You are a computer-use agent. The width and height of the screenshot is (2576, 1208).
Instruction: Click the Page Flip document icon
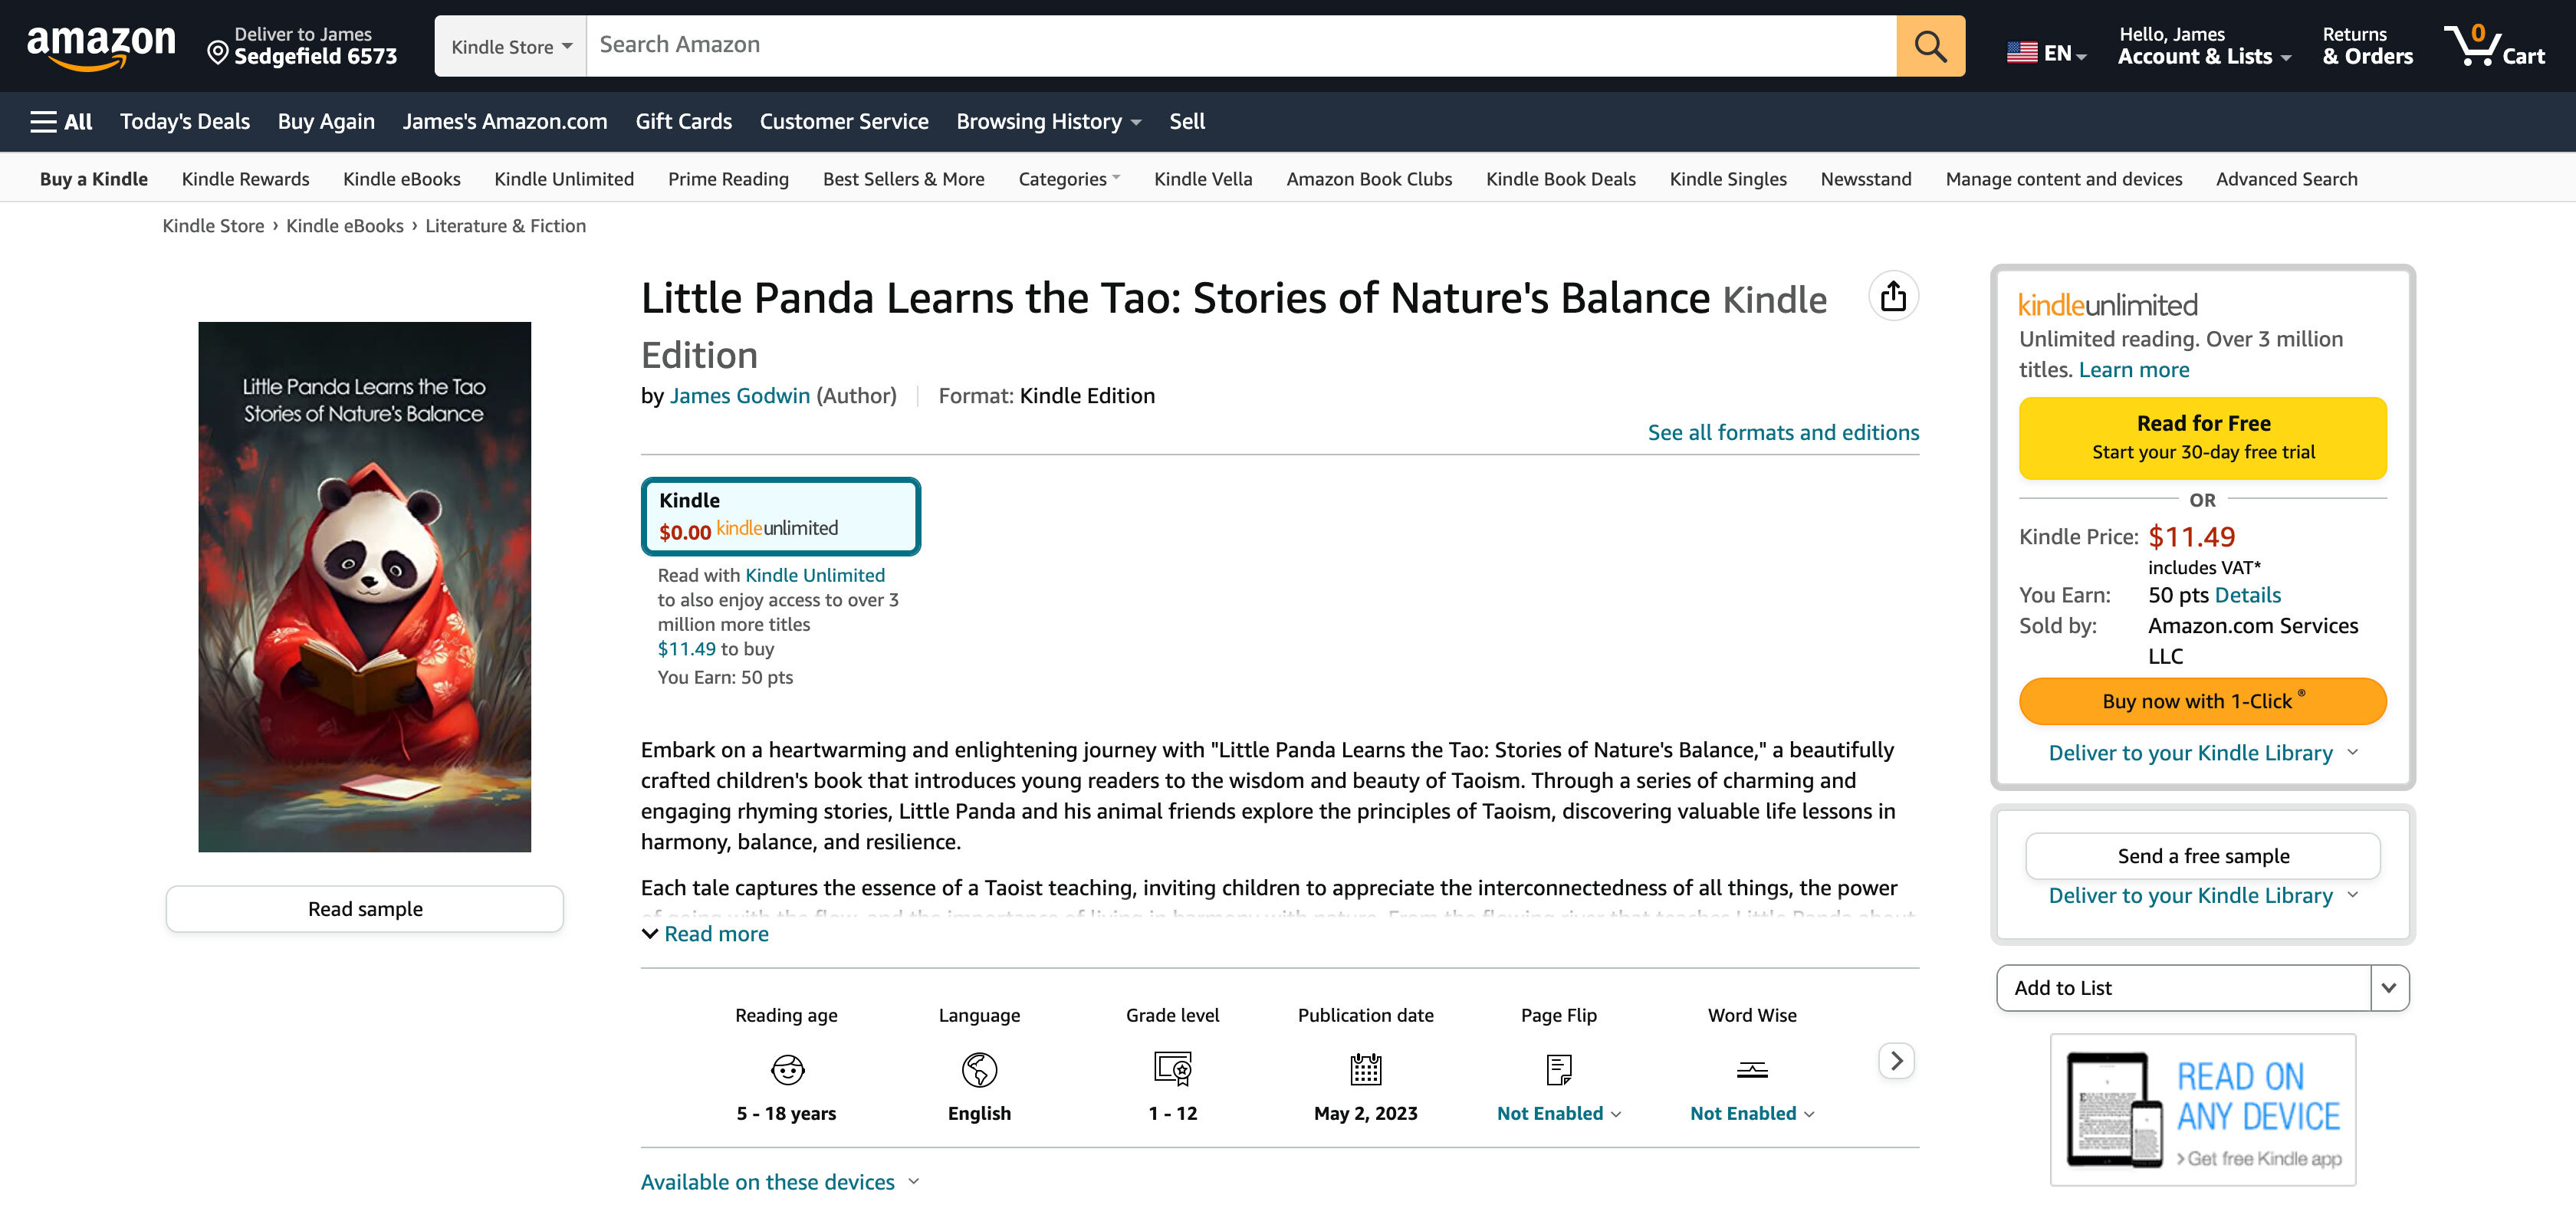tap(1558, 1069)
